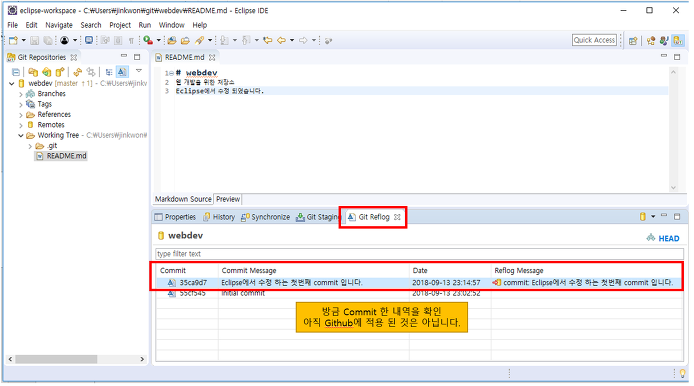Screen dimensions: 694x386
Task: Collapse the webdev repository node
Action: coord(12,83)
